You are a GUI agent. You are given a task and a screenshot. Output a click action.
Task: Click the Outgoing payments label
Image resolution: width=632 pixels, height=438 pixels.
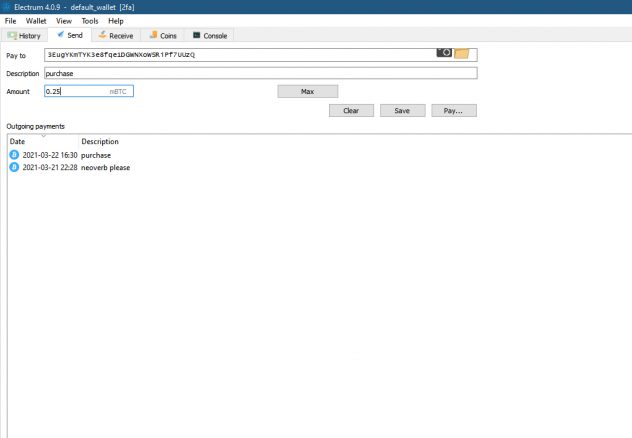coord(35,127)
